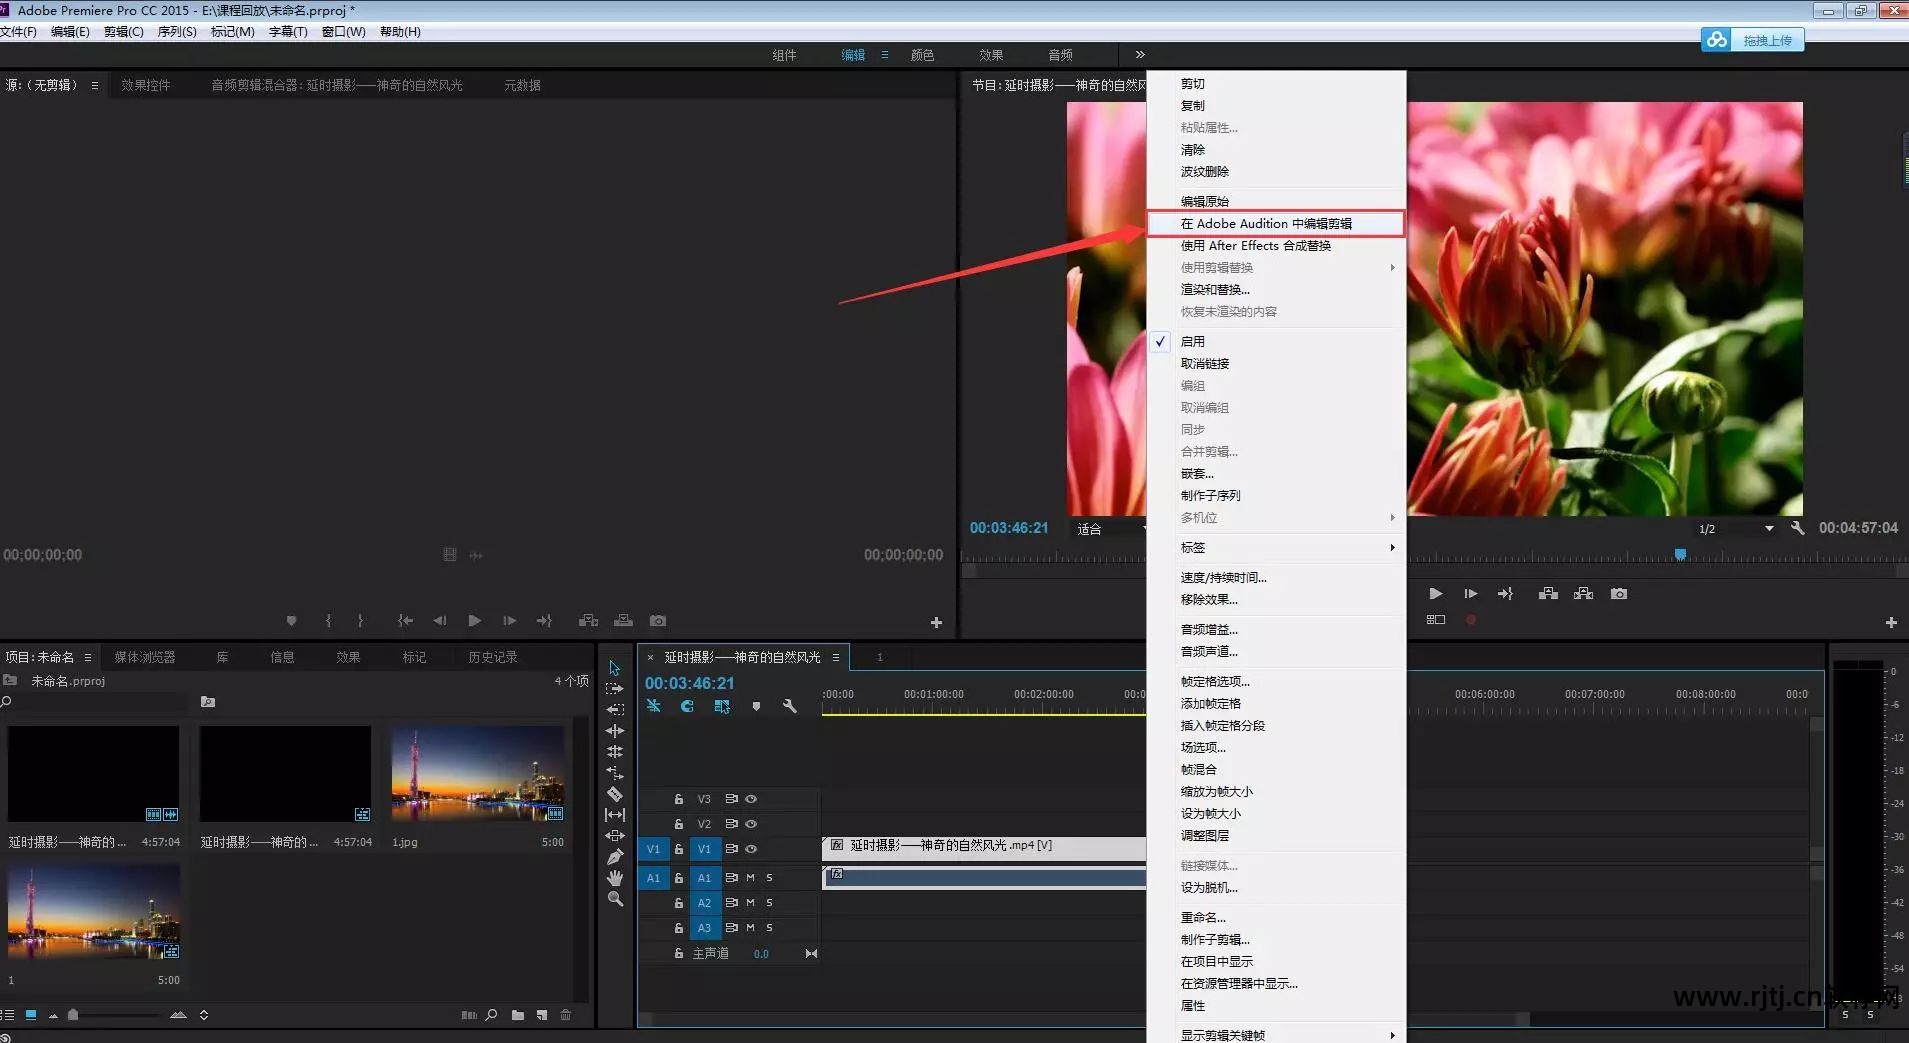Click New Item icon in Project panel

coord(542,1015)
